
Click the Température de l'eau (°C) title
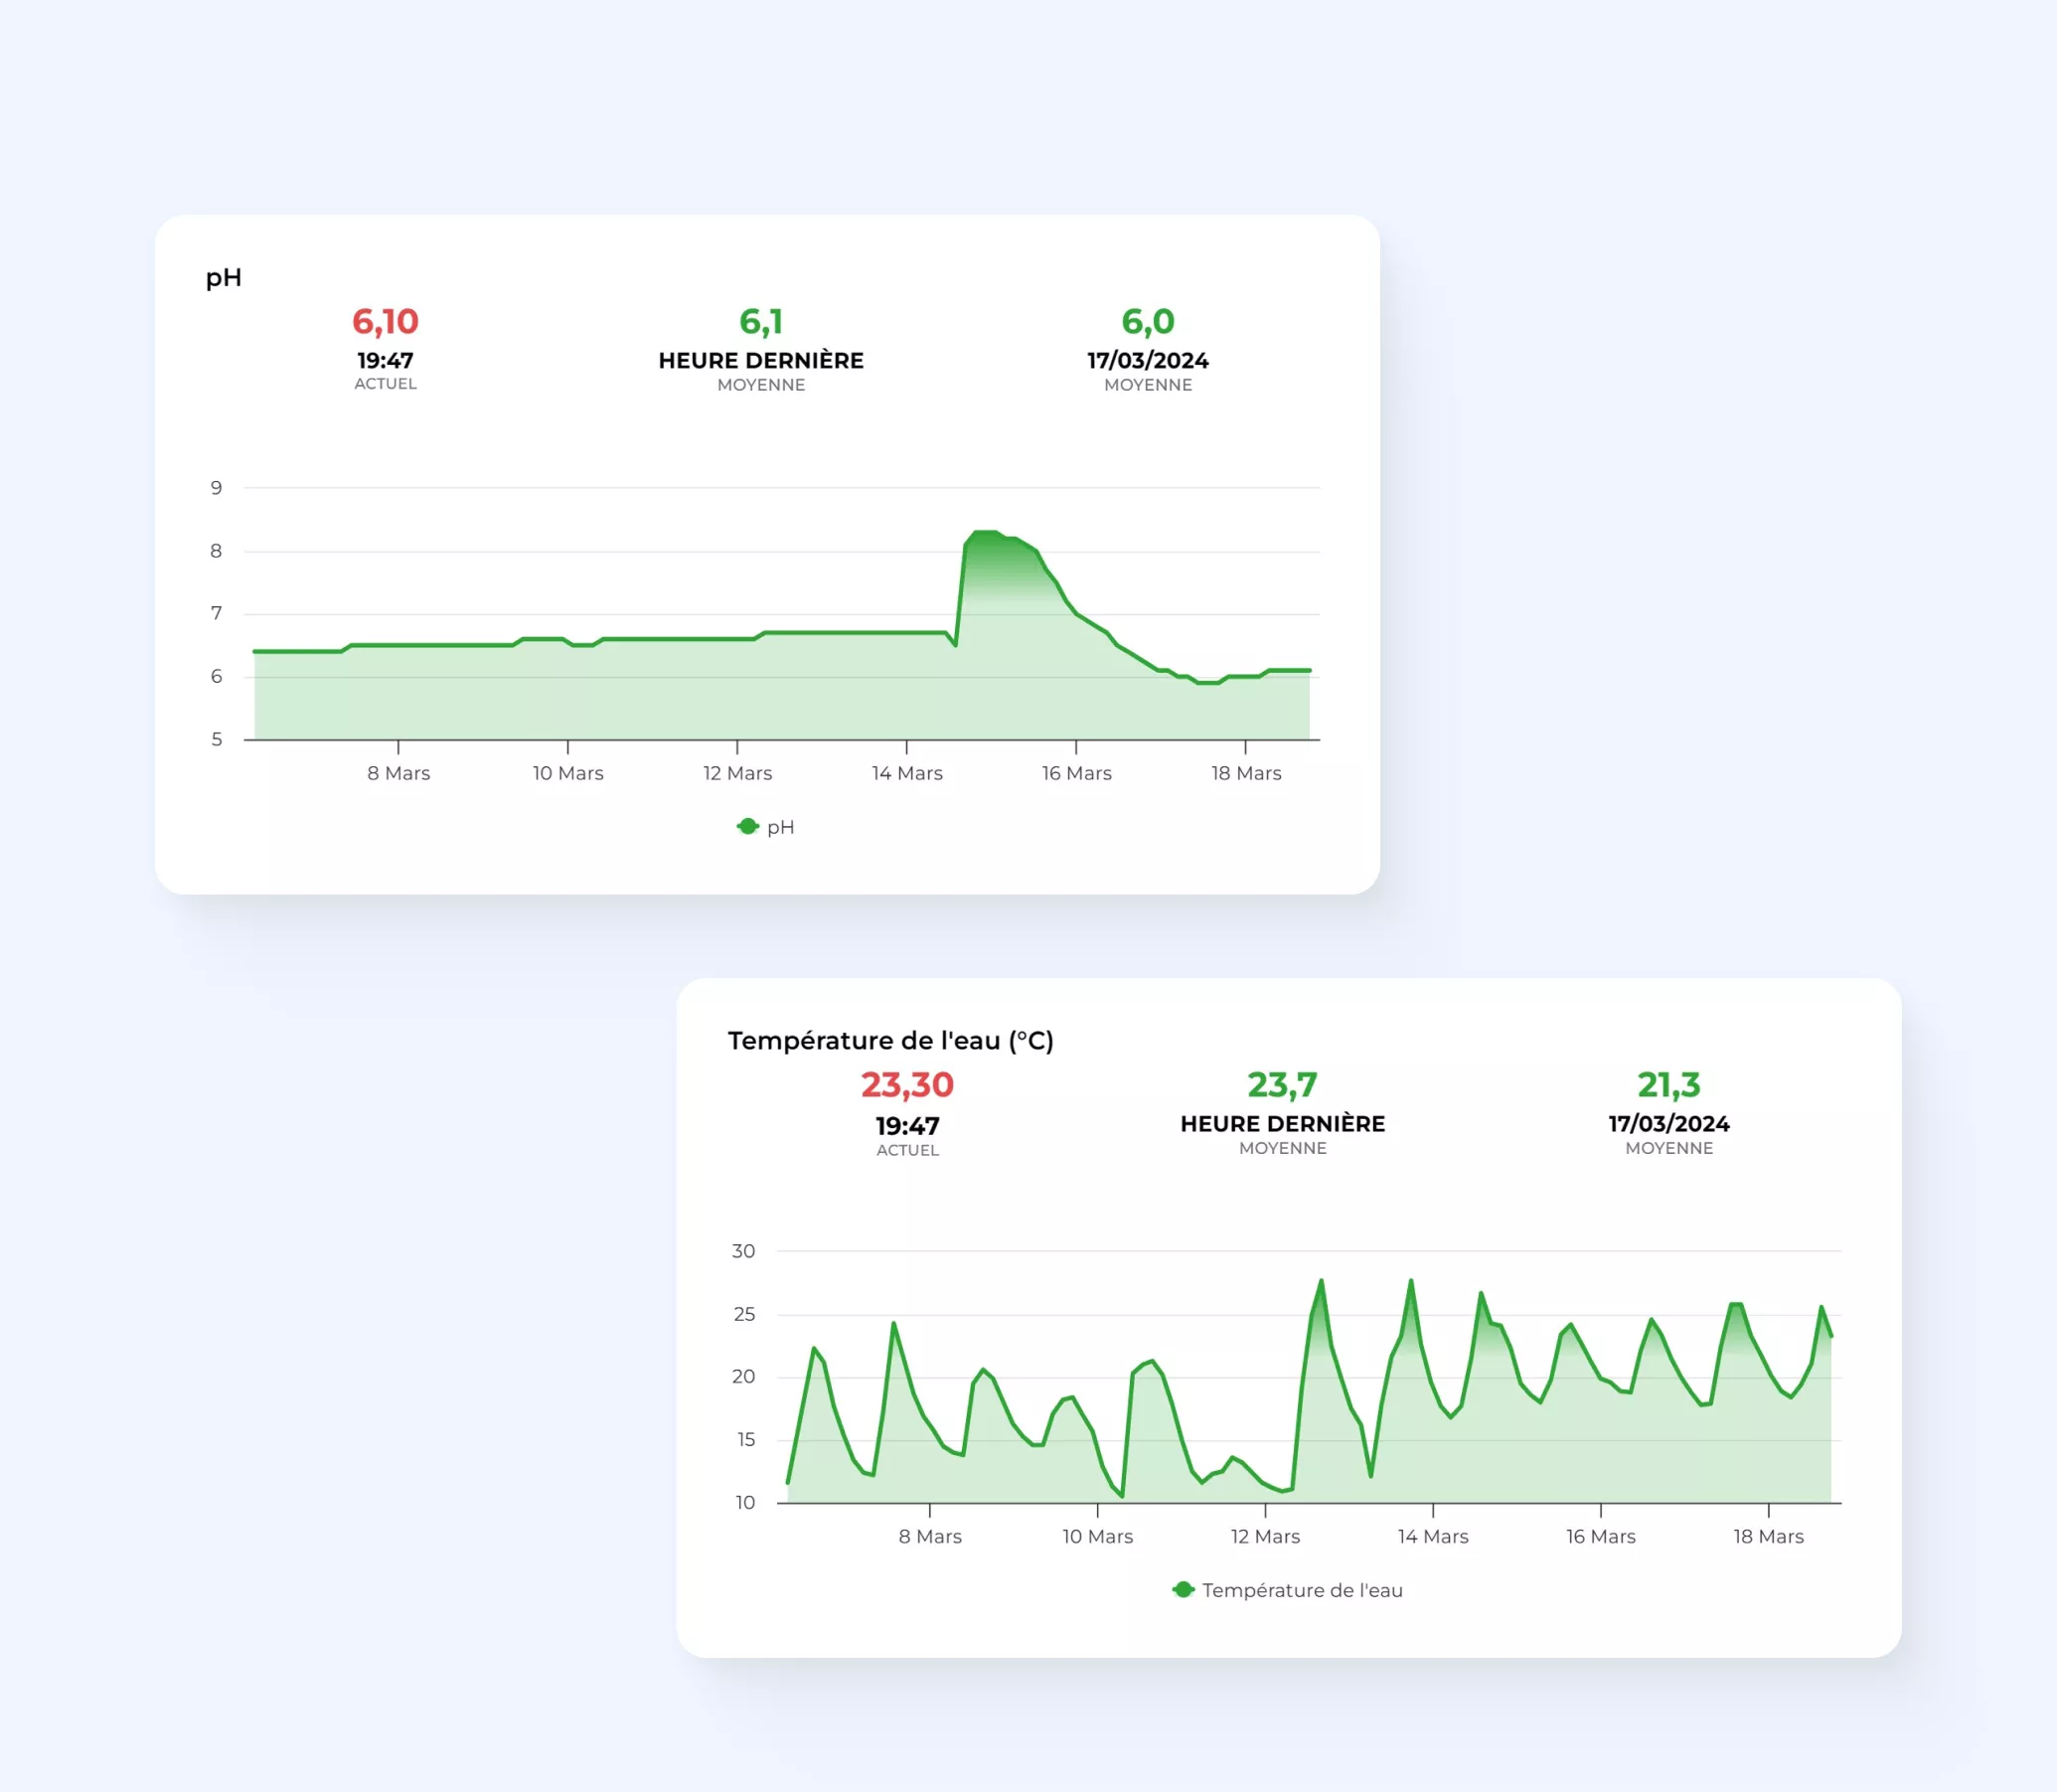(x=890, y=1041)
